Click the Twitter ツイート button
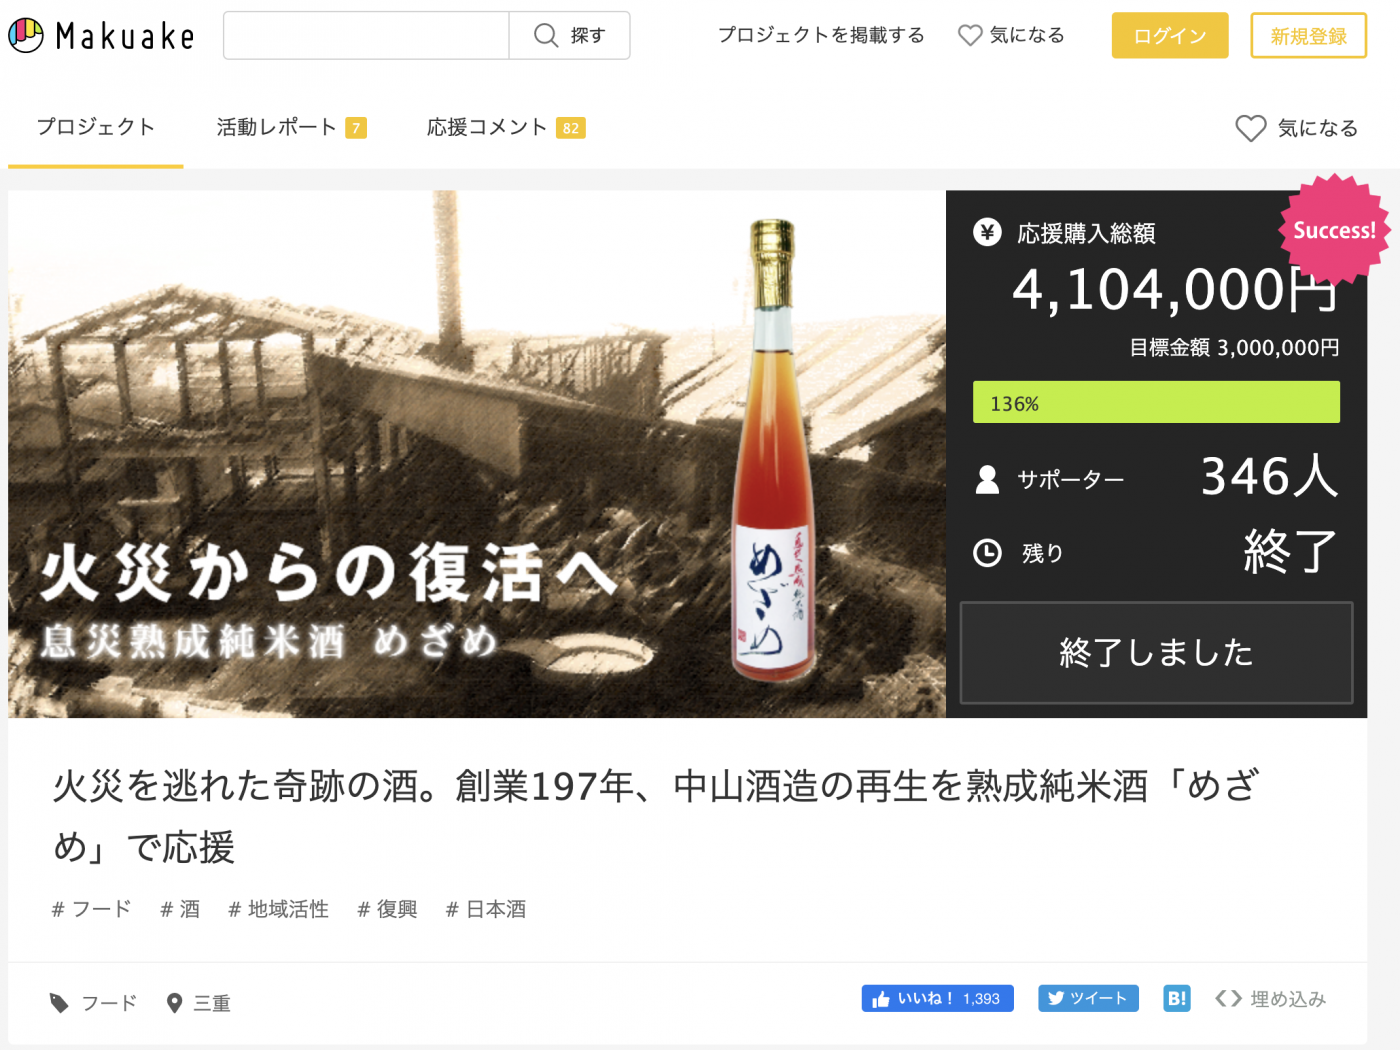The width and height of the screenshot is (1400, 1050). click(1088, 999)
